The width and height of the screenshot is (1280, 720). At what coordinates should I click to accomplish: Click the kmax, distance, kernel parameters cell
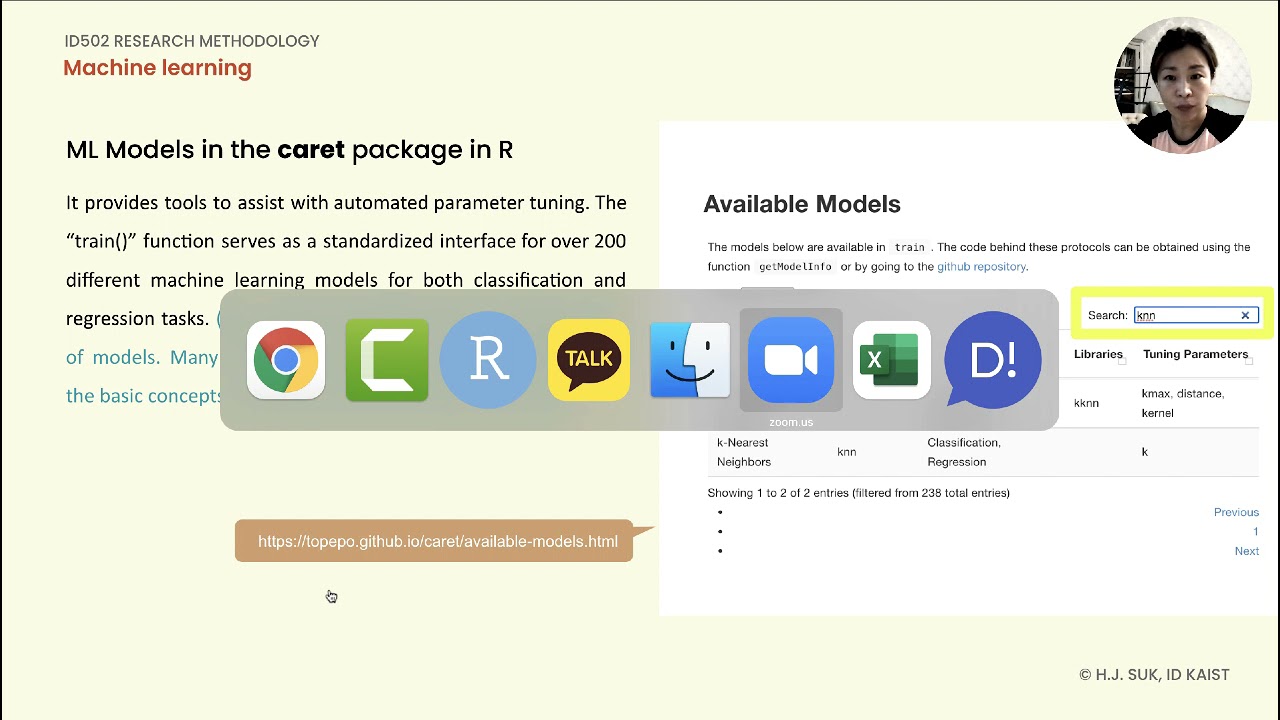pos(1182,403)
